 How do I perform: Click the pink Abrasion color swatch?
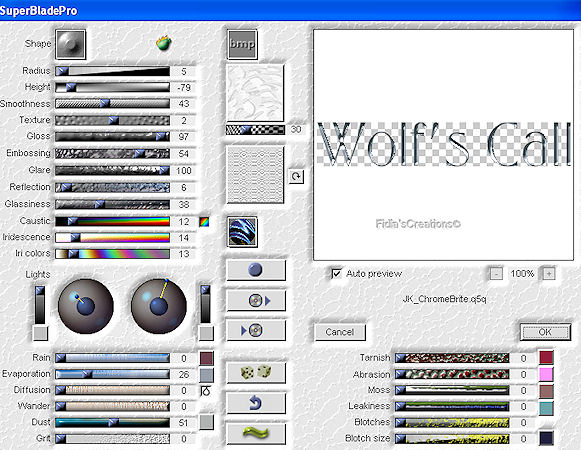point(546,374)
